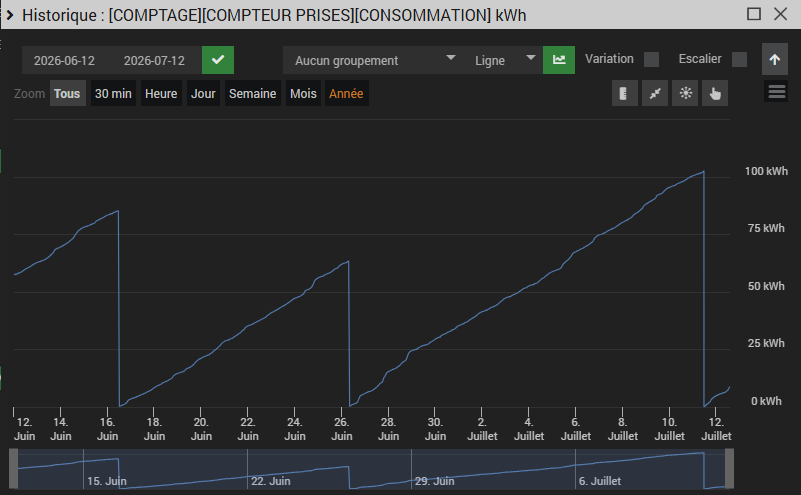Image resolution: width=801 pixels, height=495 pixels.
Task: Click the 26. Juin x-axis label
Action: point(342,429)
